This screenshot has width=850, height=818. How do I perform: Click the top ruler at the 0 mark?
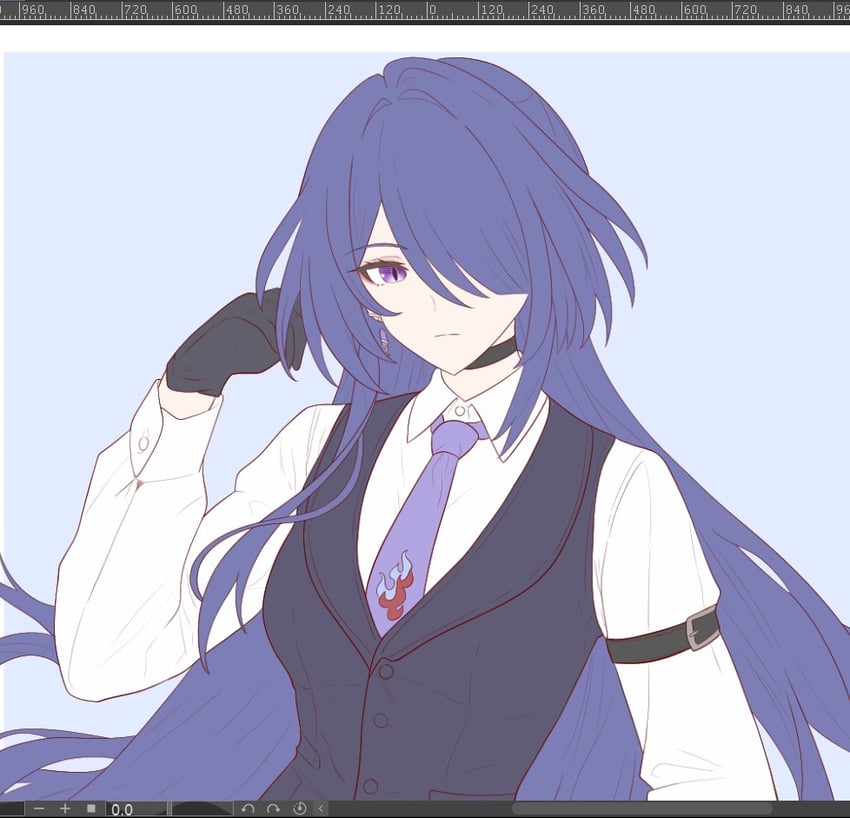click(x=432, y=10)
